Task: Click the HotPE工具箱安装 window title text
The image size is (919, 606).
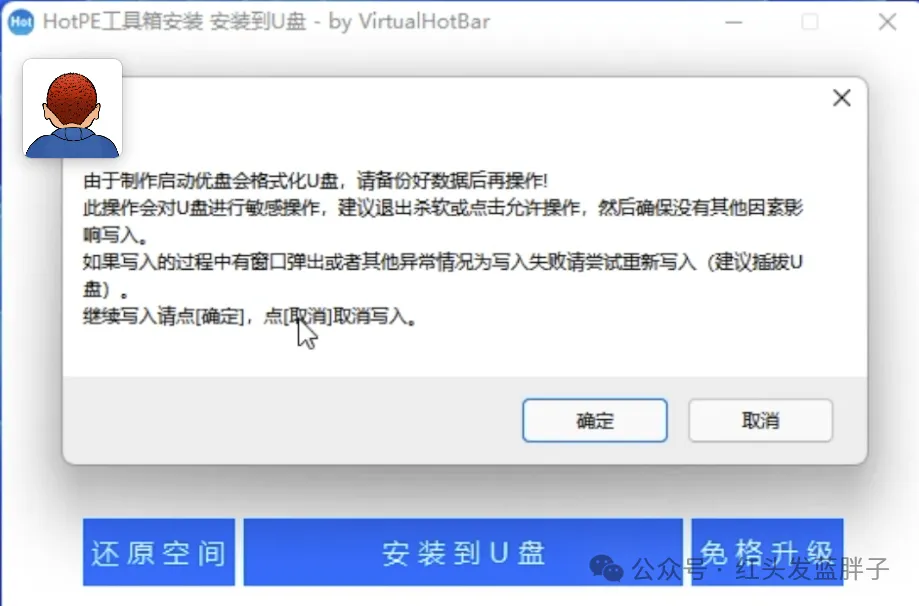Action: click(x=123, y=22)
